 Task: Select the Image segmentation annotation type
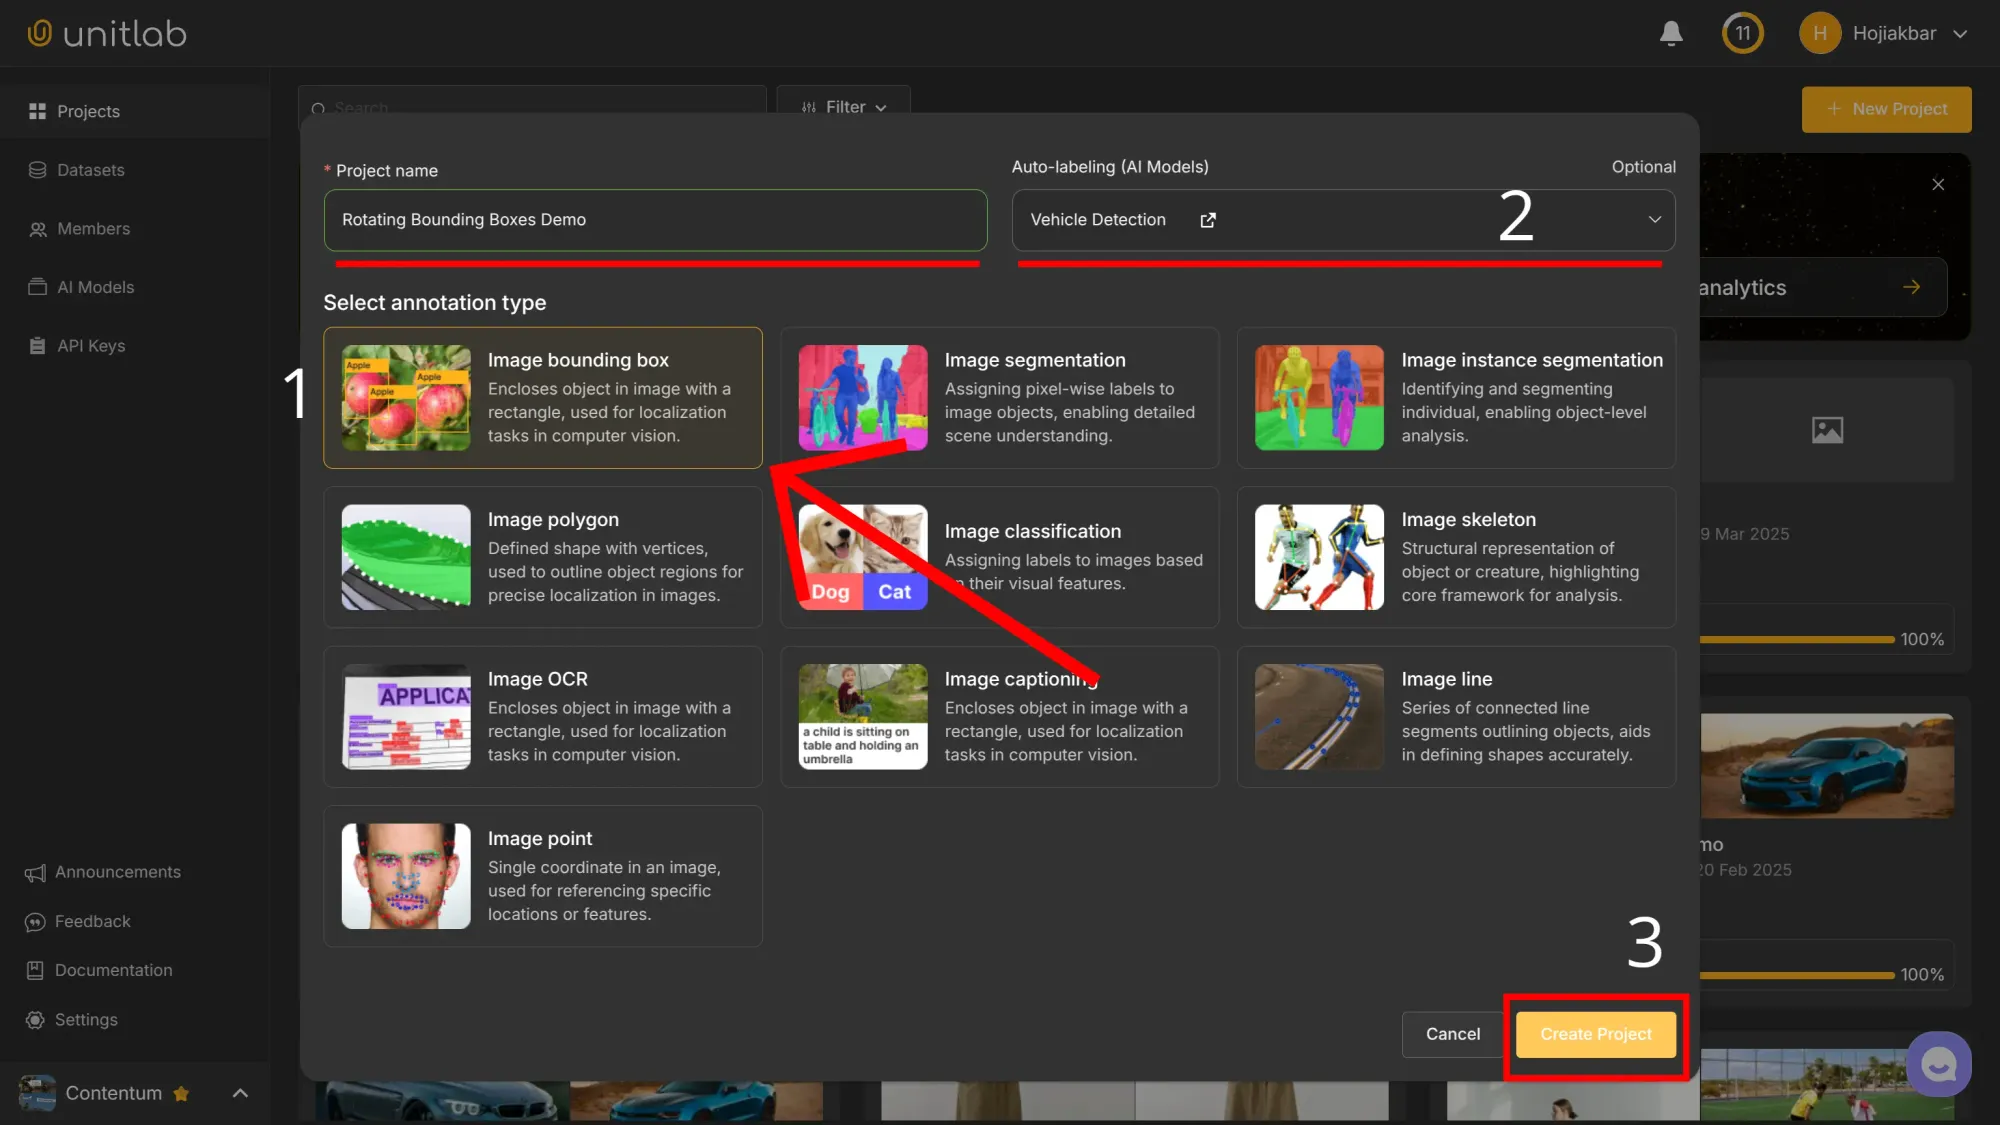[999, 397]
